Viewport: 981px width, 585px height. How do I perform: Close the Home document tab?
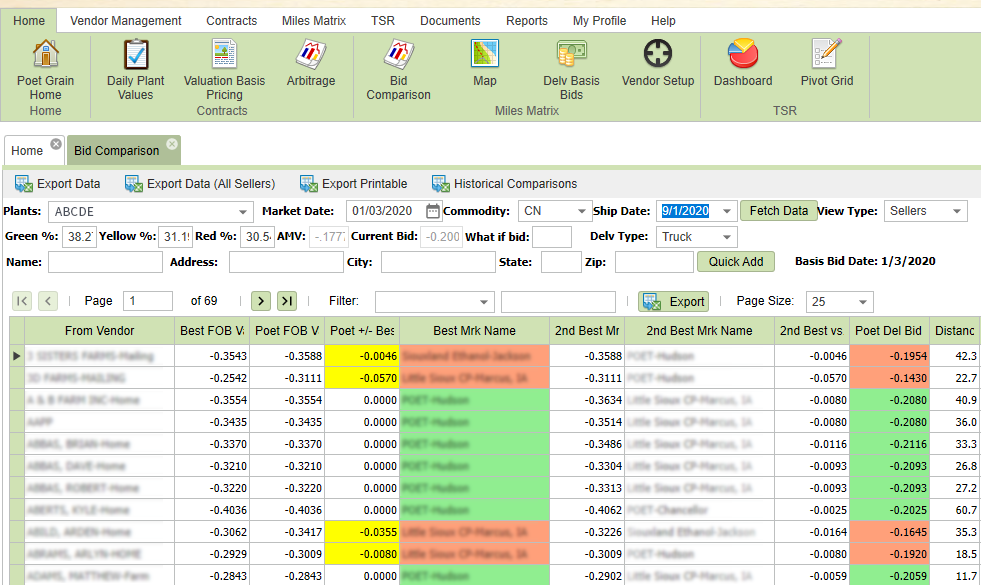coord(56,144)
